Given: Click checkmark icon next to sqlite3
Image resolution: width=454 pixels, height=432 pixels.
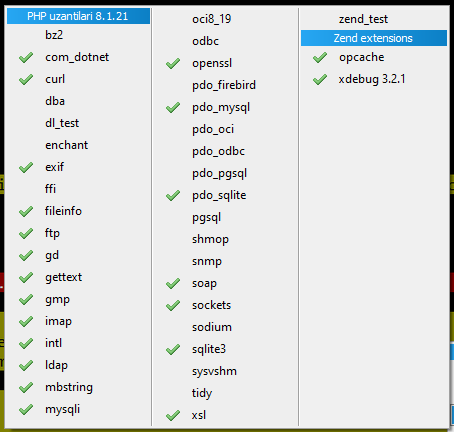Looking at the screenshot, I should pos(173,349).
